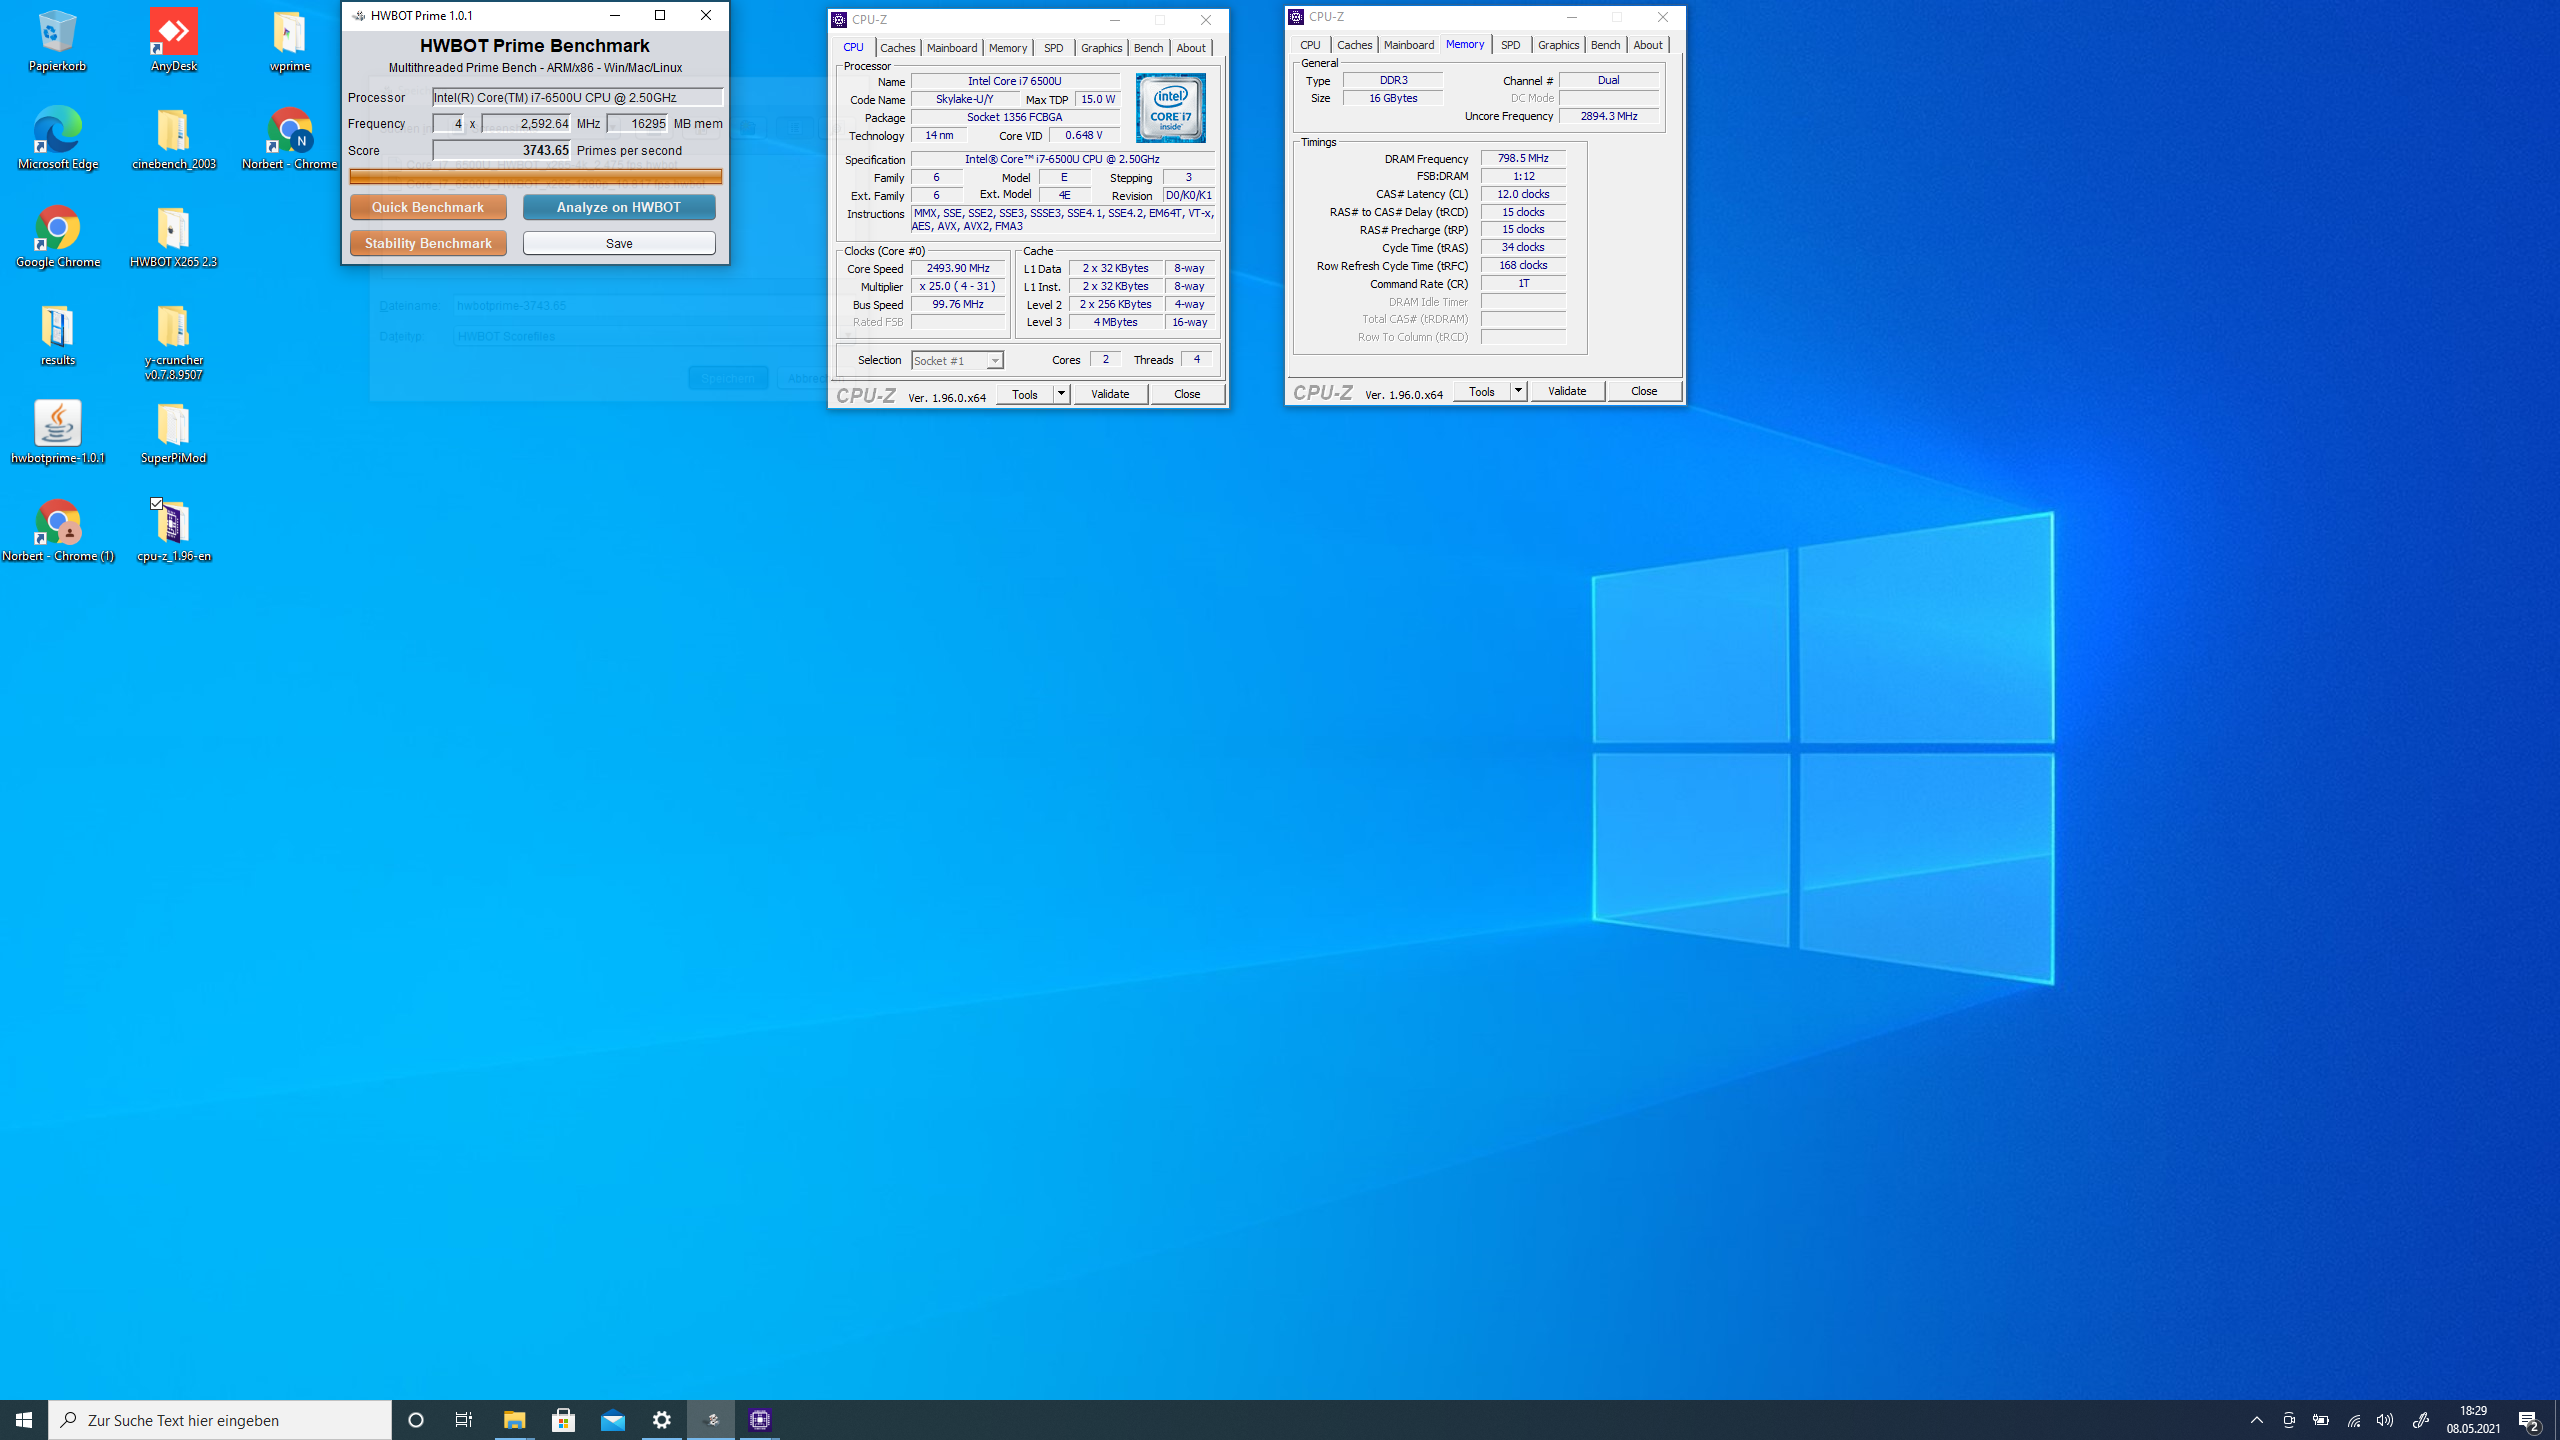Open the network Wi-Fi tray icon
Image resolution: width=2560 pixels, height=1440 pixels.
(2353, 1420)
